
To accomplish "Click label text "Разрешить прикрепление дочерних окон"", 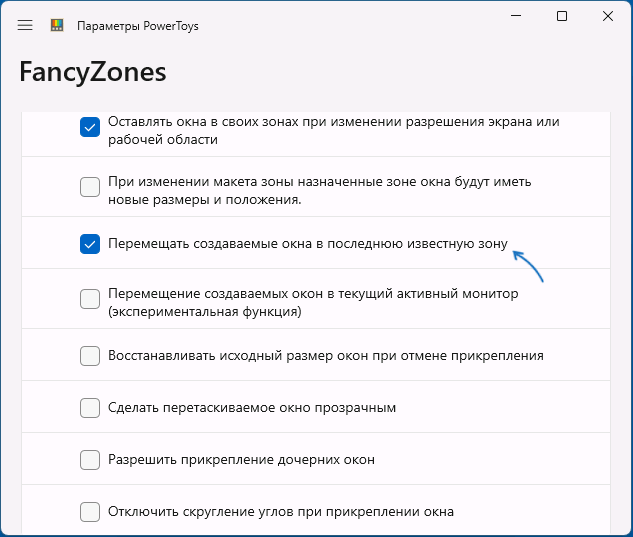I will click(241, 460).
